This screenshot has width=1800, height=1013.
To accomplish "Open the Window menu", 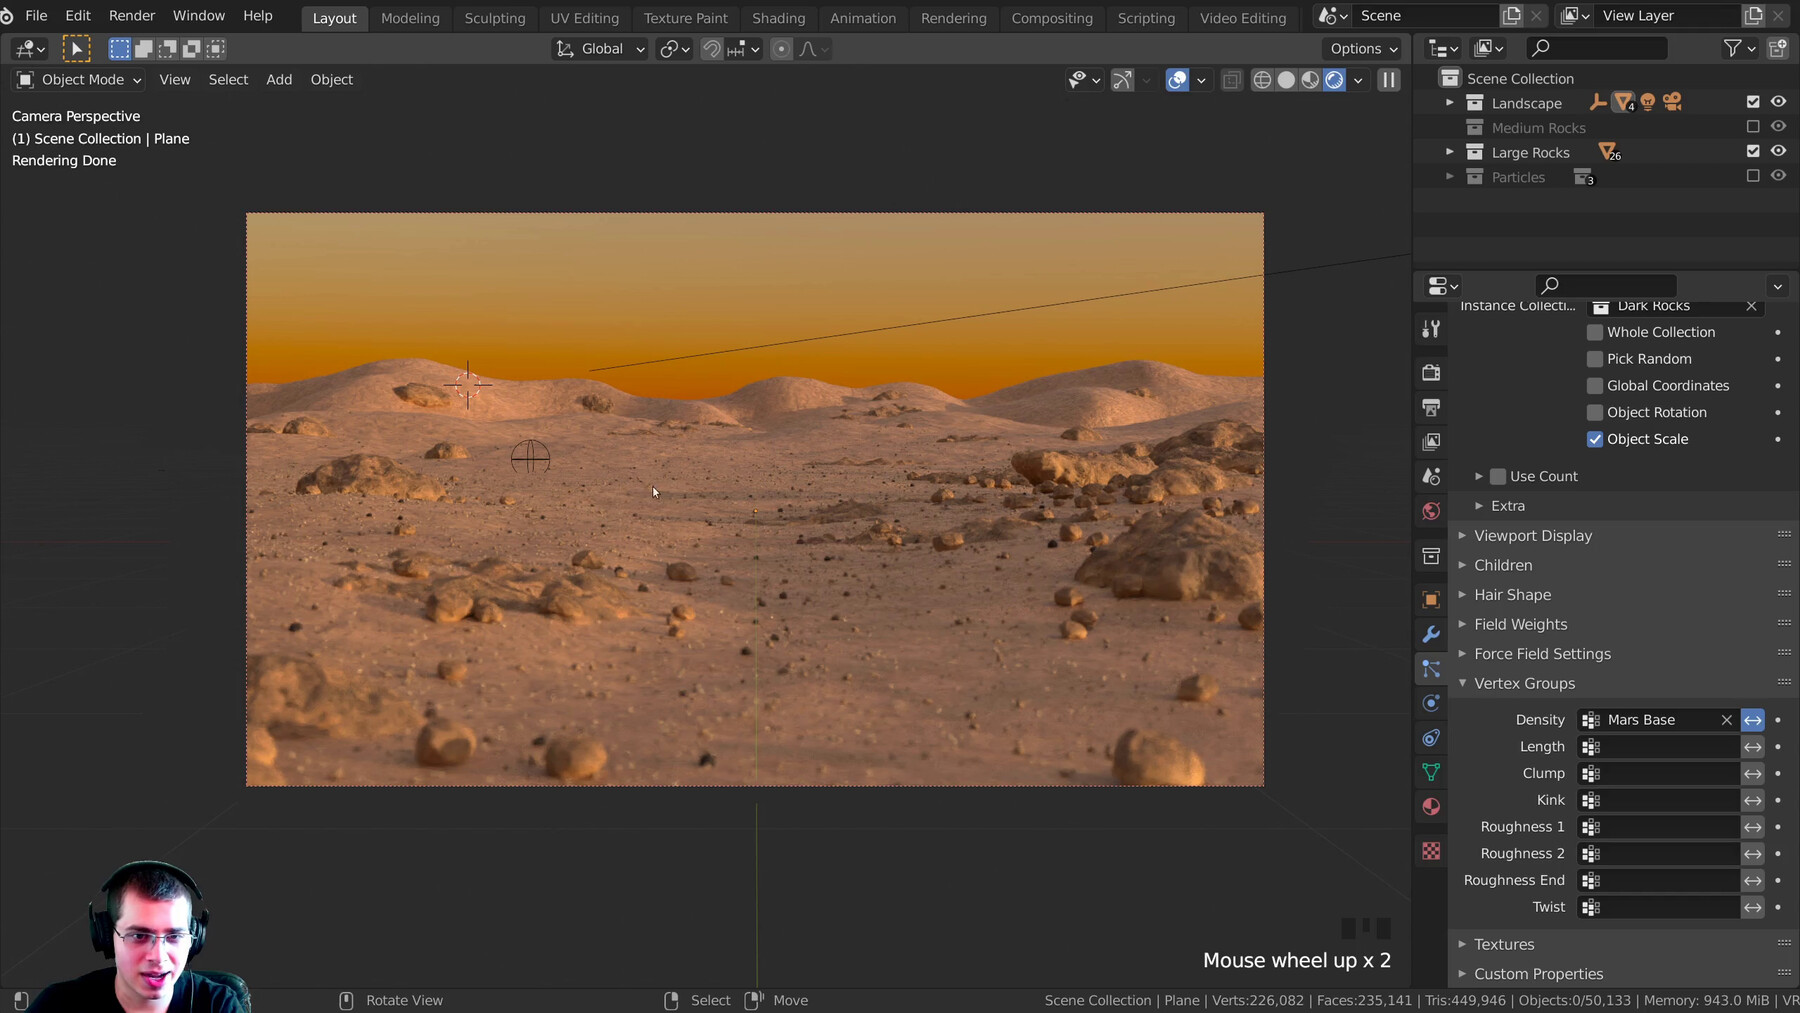I will [199, 16].
